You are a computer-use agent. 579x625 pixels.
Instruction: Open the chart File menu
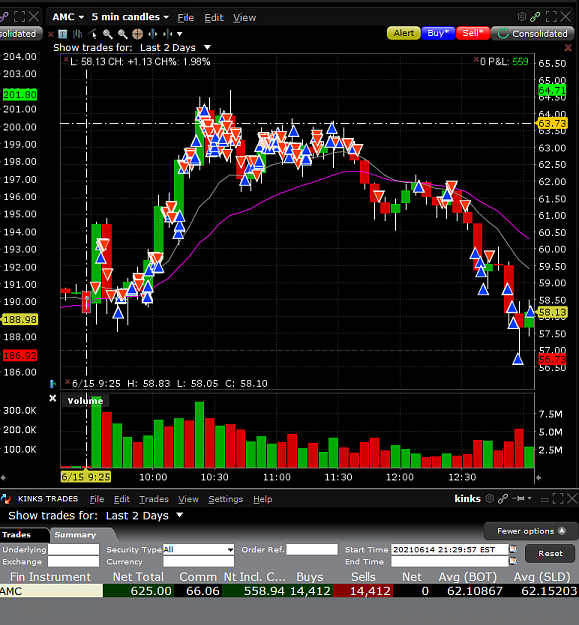point(186,18)
